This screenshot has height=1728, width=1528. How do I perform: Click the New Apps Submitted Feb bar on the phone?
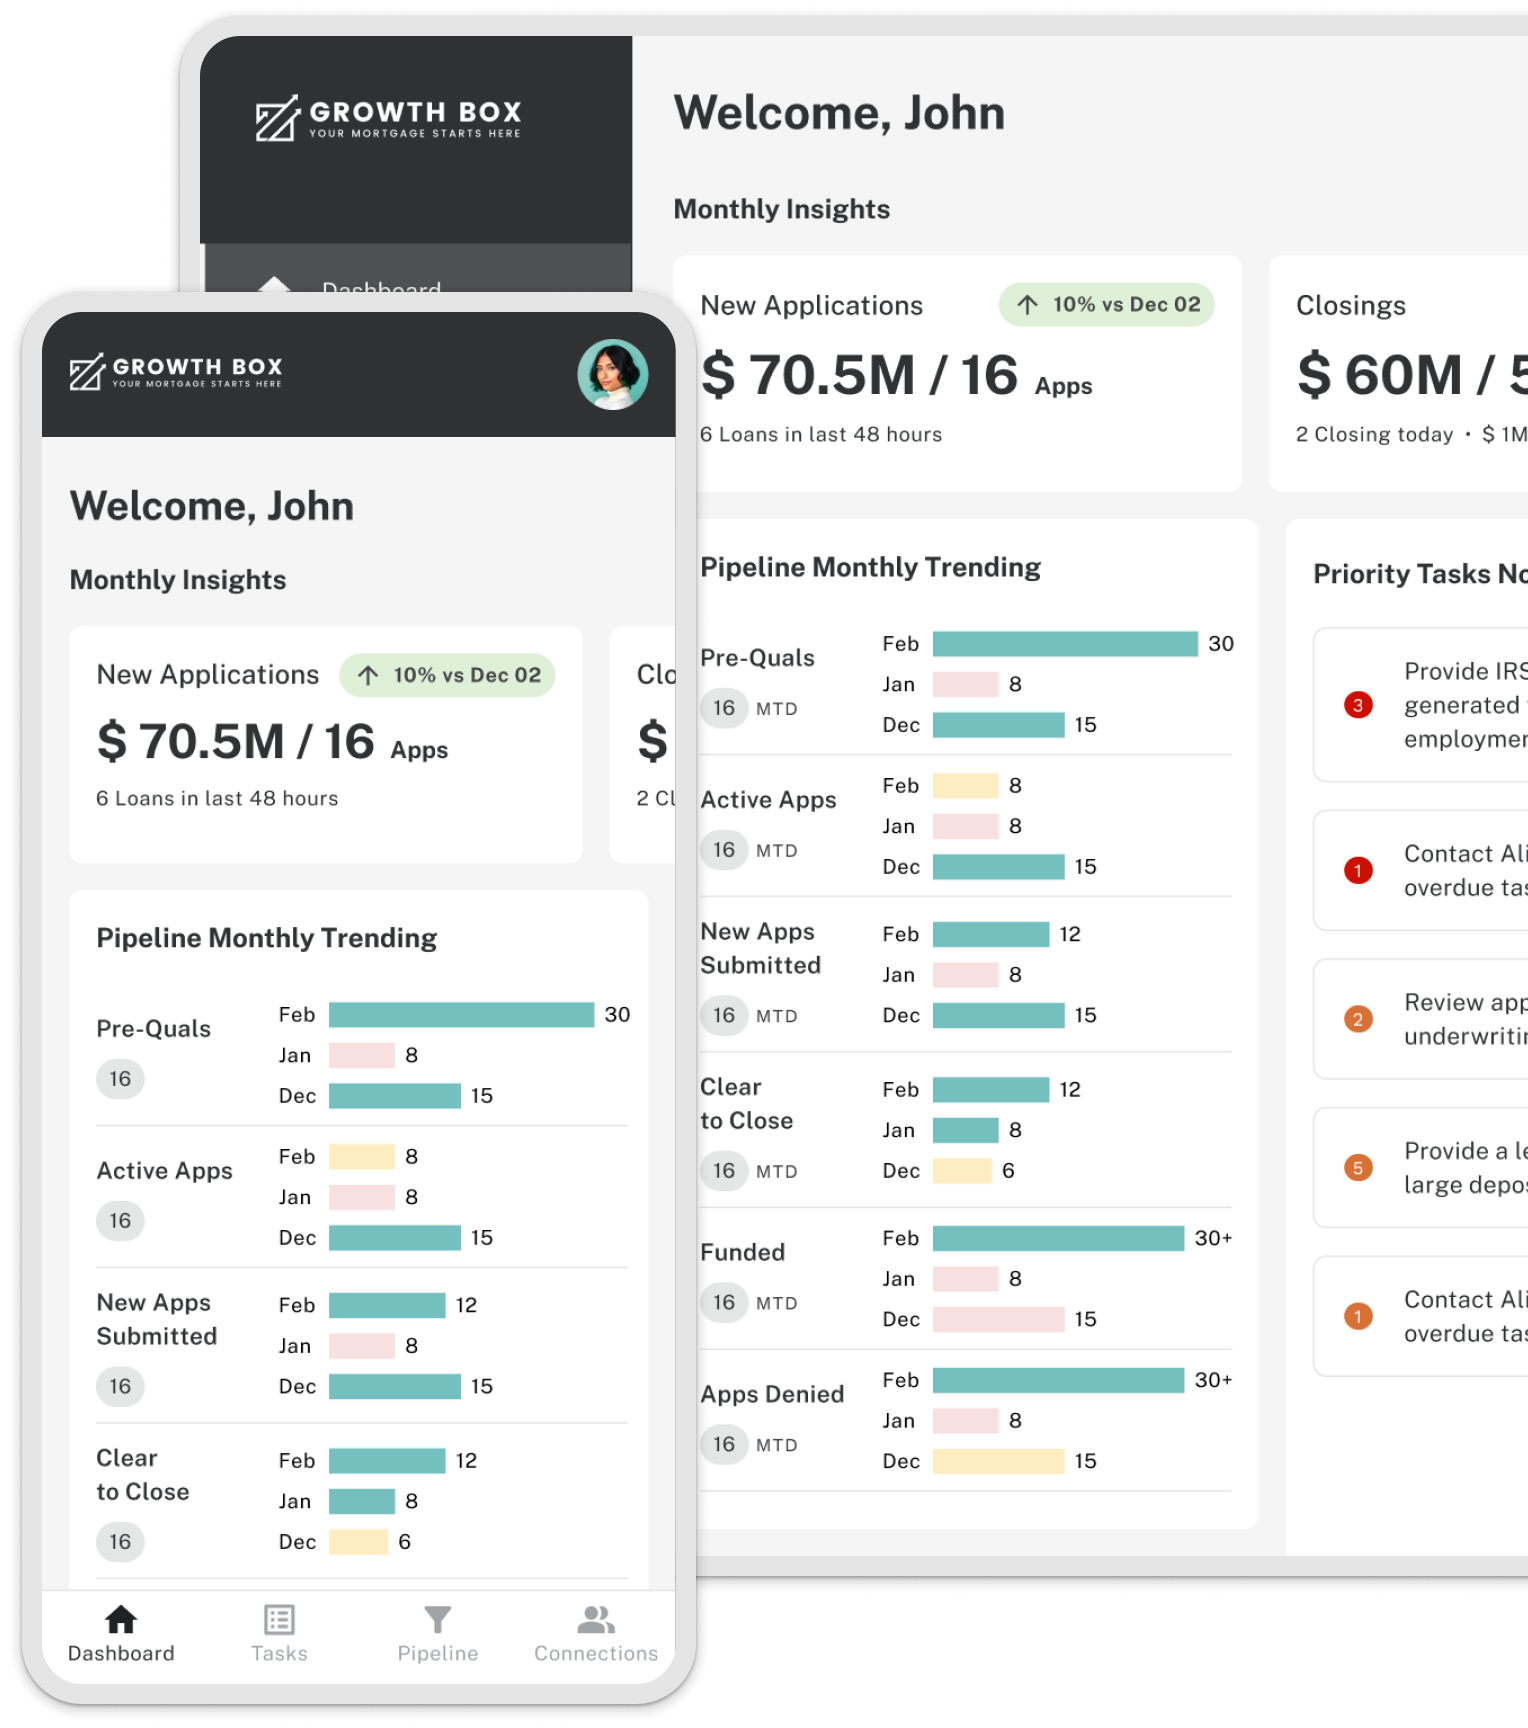pyautogui.click(x=387, y=1305)
